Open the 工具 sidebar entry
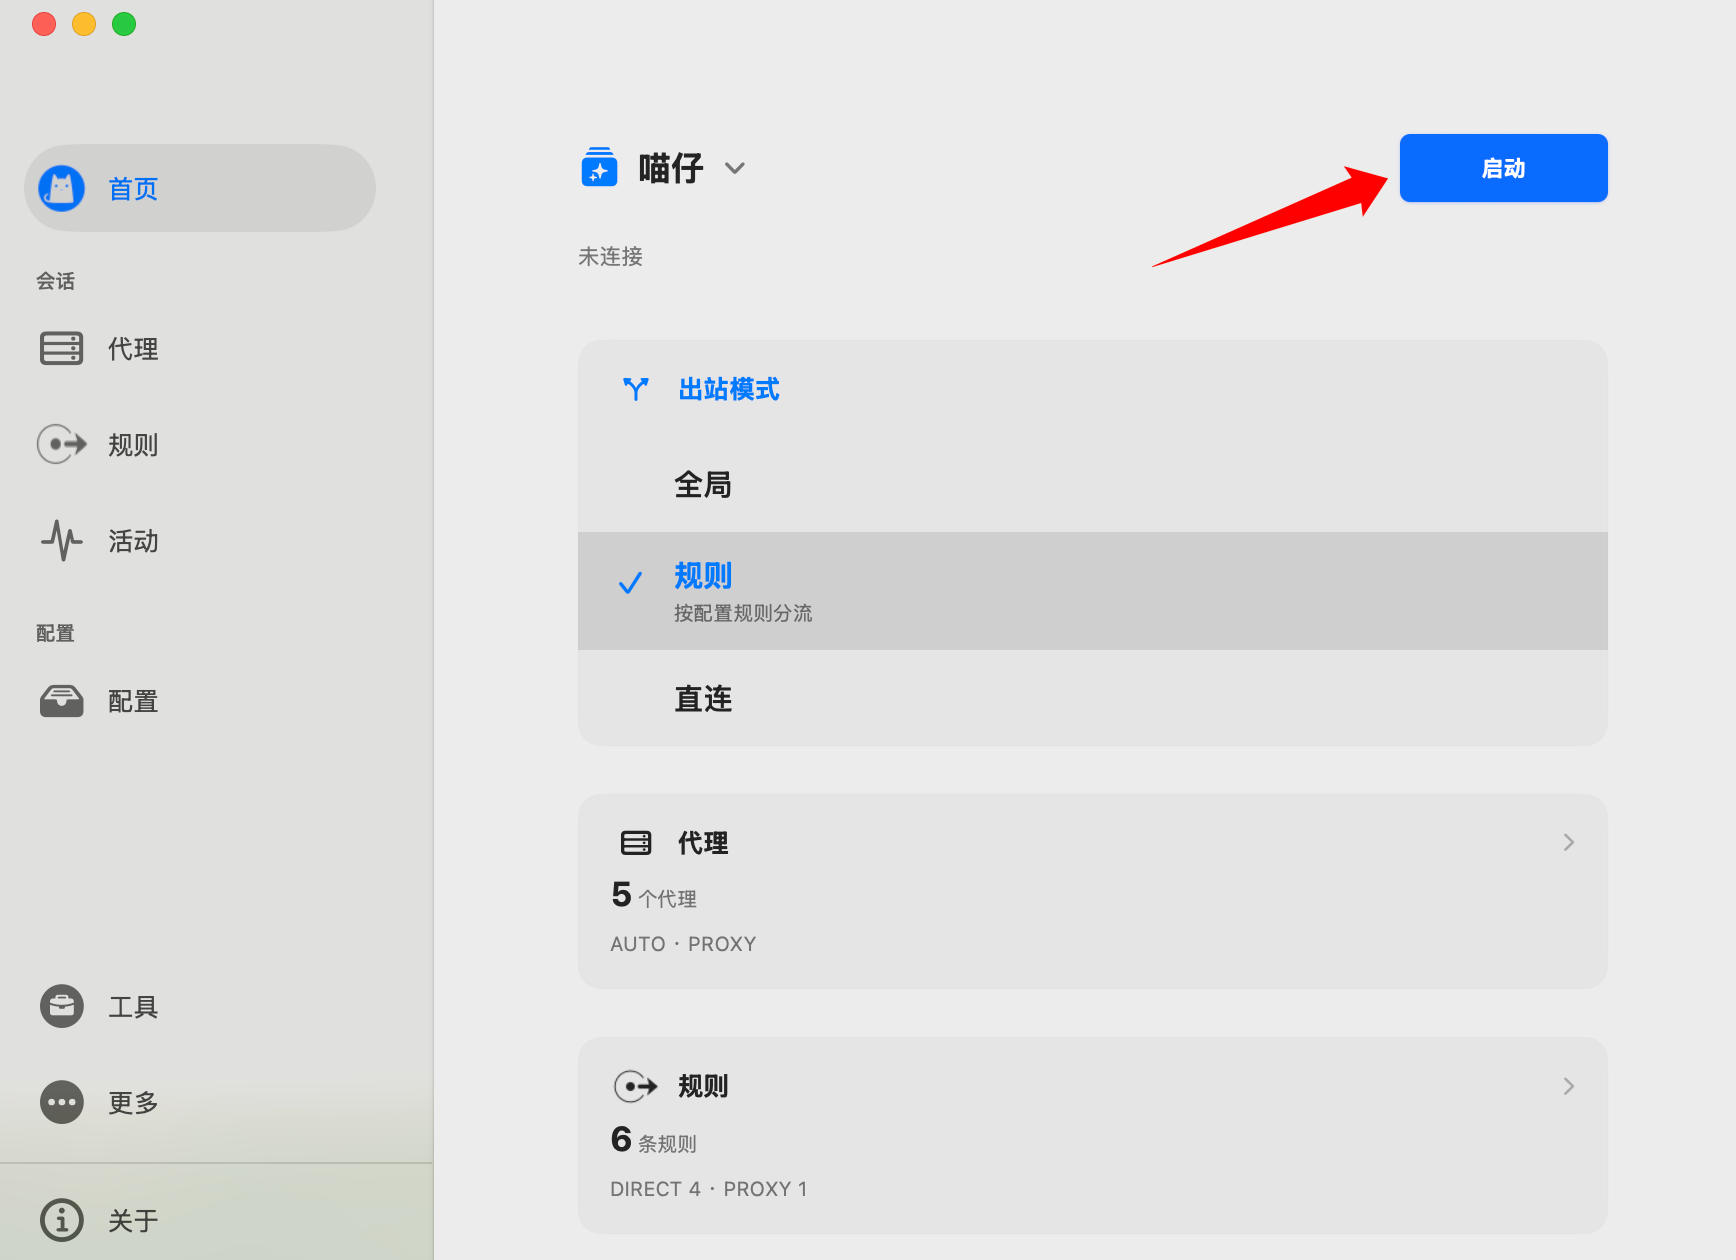The image size is (1736, 1260). point(200,1006)
